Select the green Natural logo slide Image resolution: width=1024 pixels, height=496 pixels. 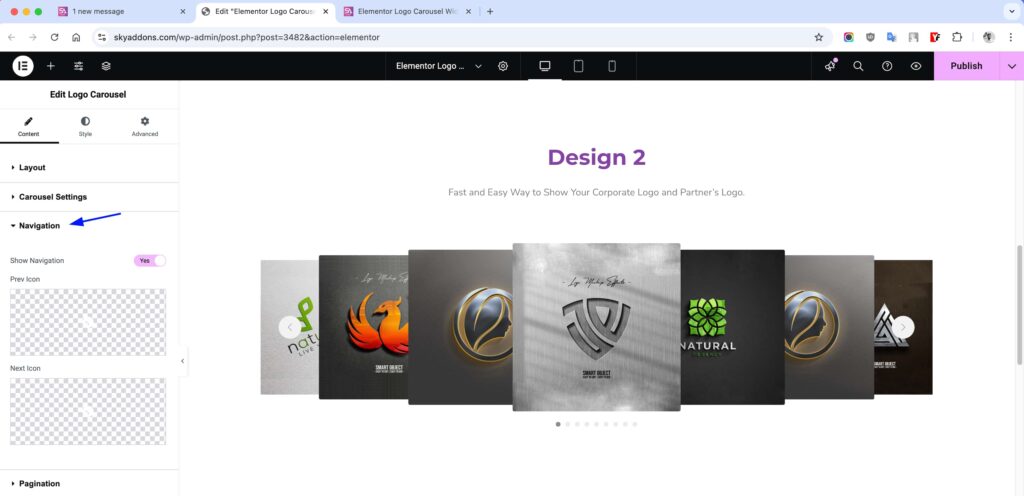click(732, 327)
